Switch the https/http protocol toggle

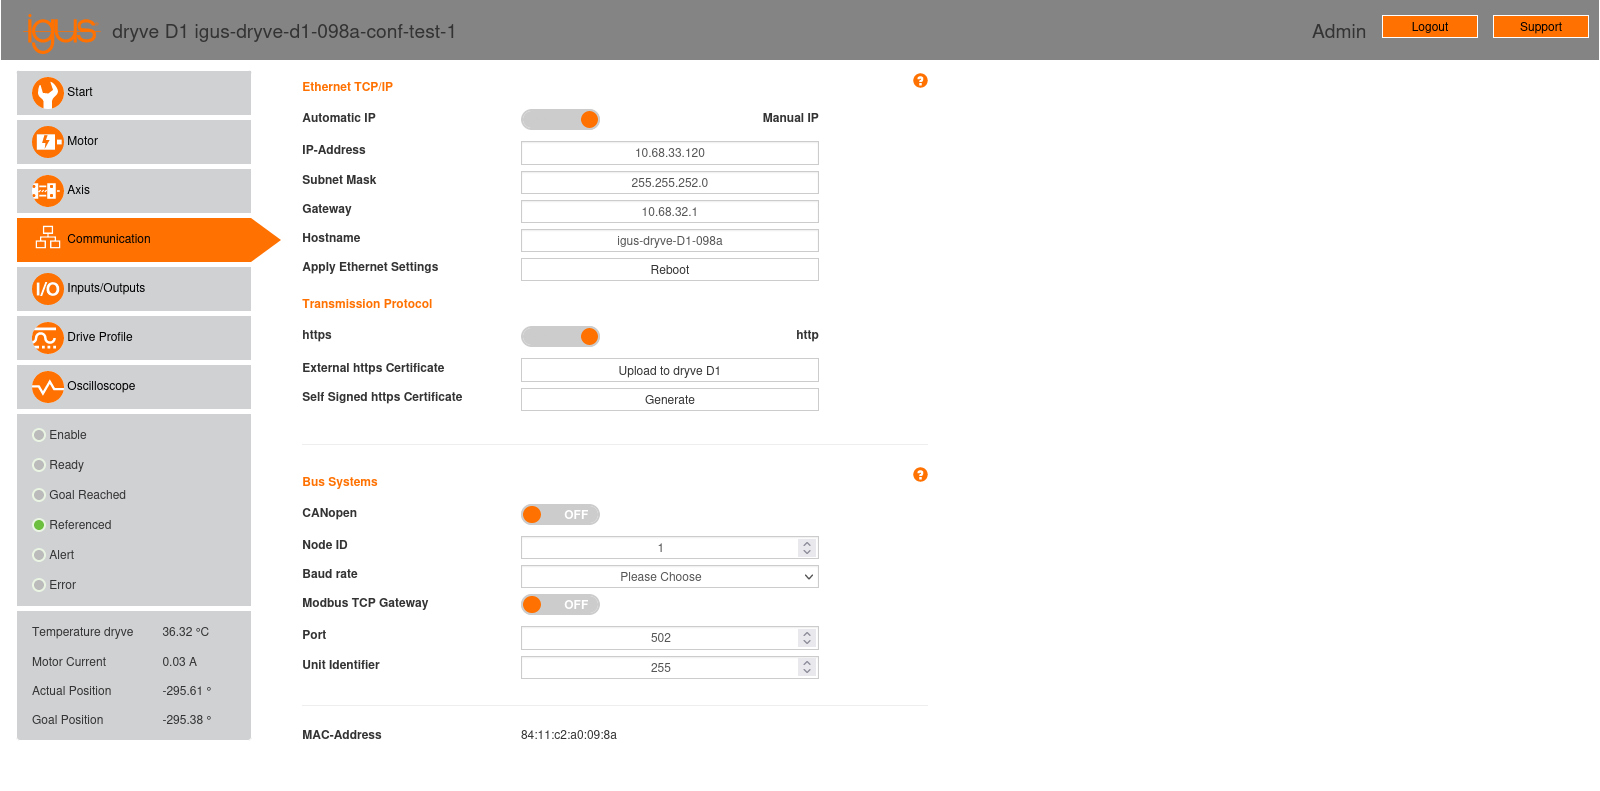click(560, 337)
